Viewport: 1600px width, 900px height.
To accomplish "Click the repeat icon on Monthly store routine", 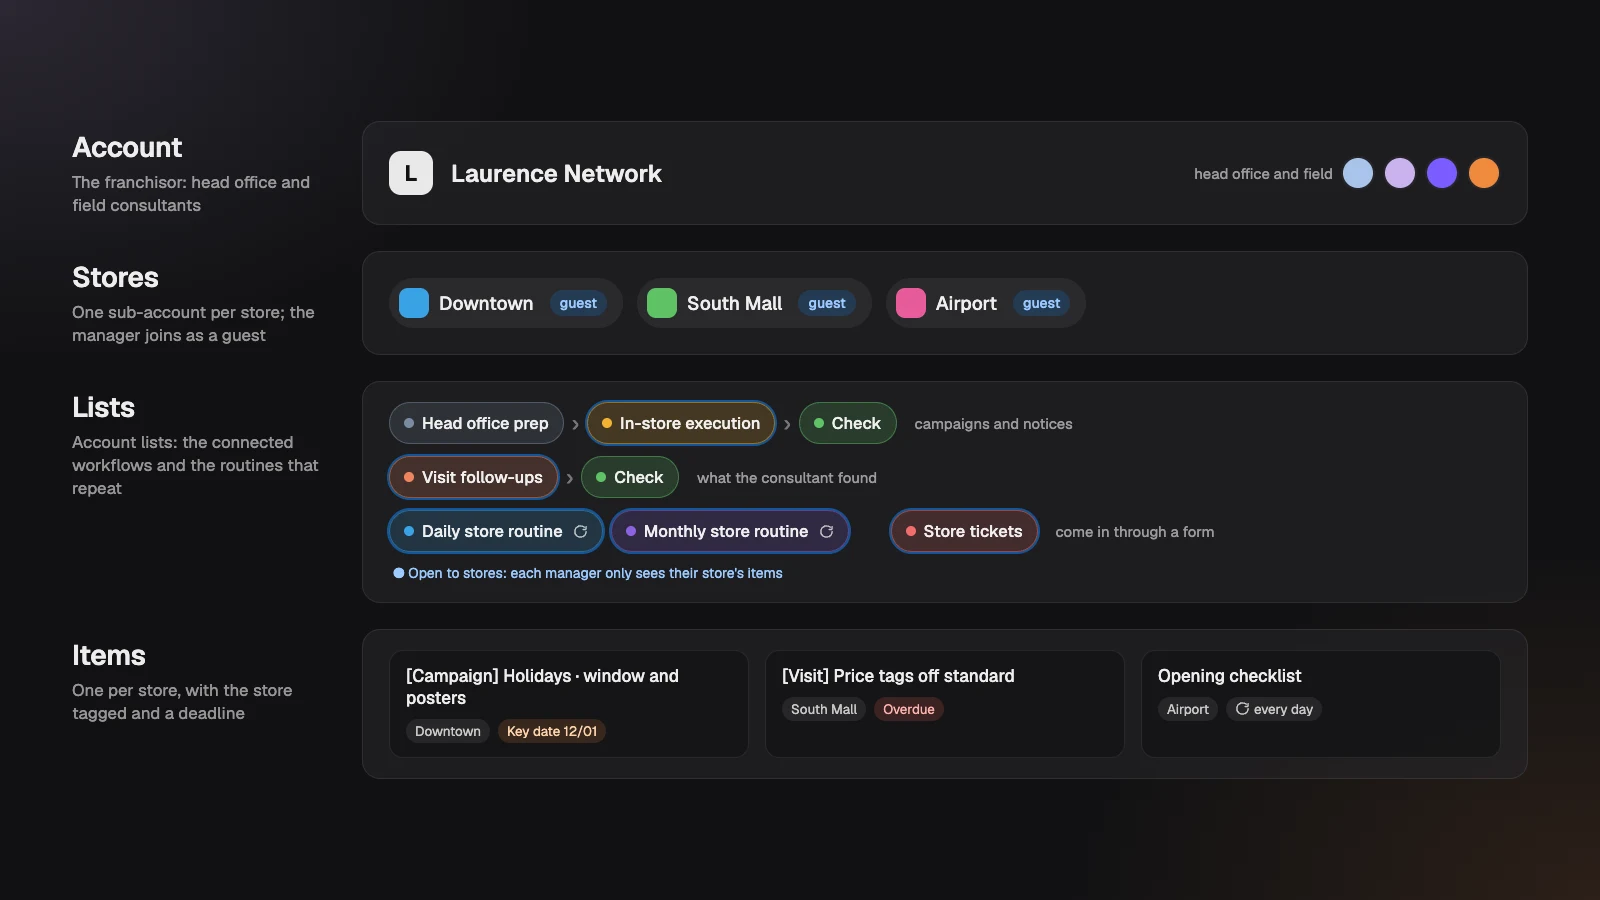I will pyautogui.click(x=827, y=531).
